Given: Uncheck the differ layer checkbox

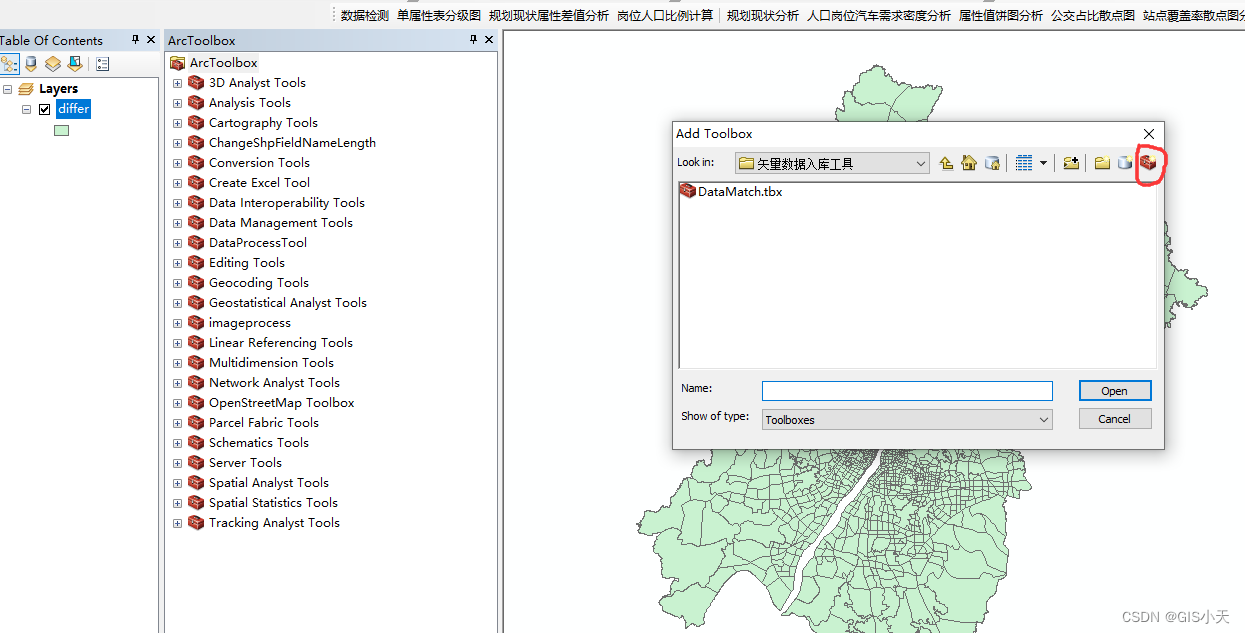Looking at the screenshot, I should pyautogui.click(x=45, y=109).
